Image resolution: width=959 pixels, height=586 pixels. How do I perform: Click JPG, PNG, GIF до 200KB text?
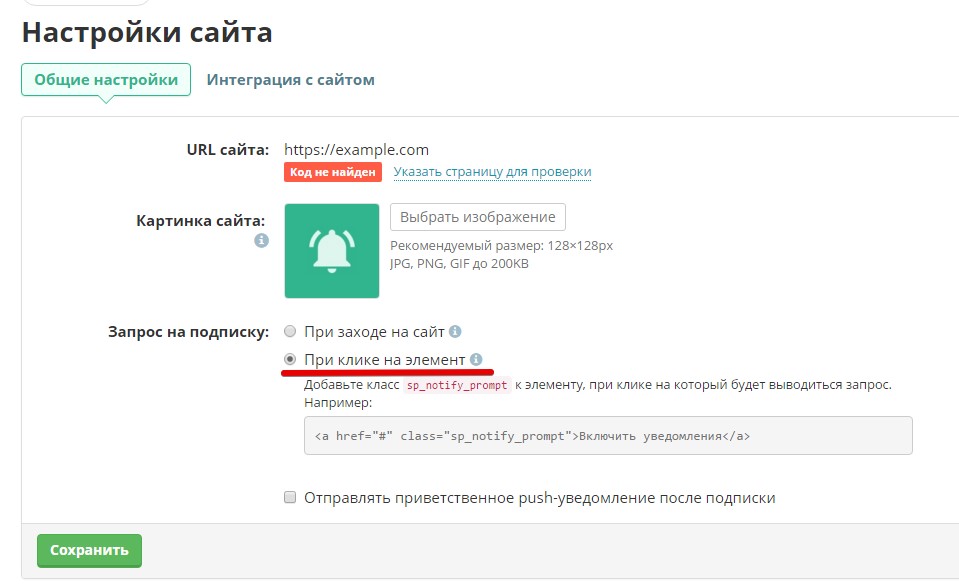coord(459,264)
